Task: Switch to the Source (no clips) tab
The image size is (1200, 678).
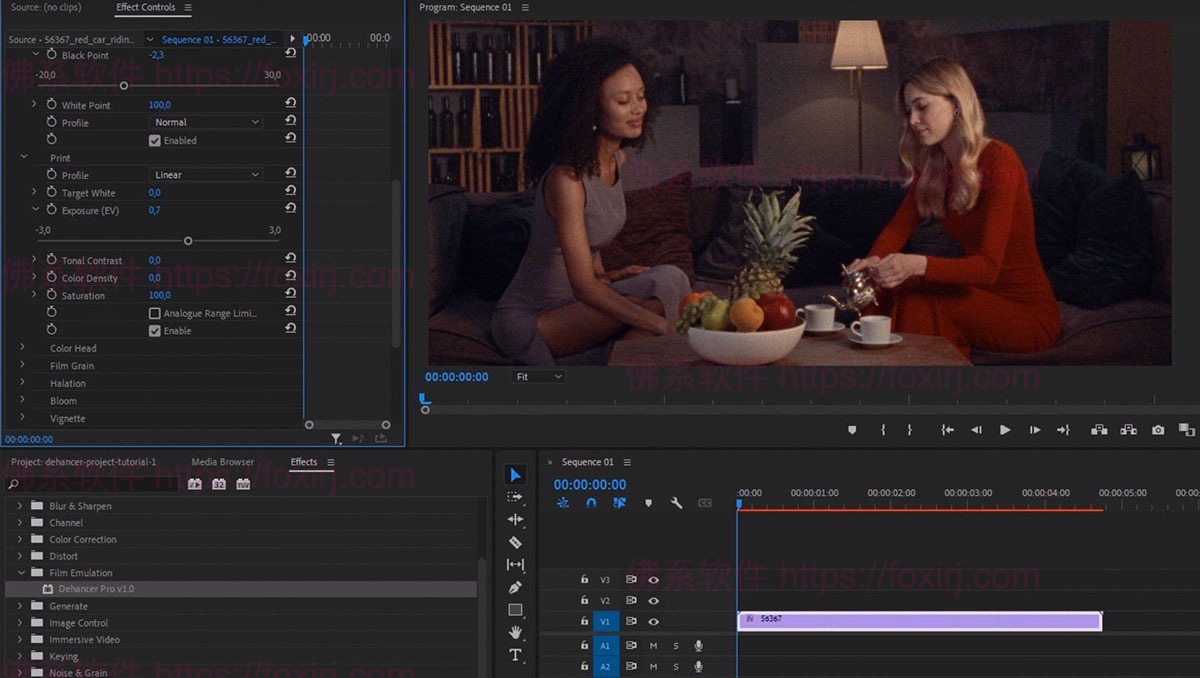Action: tap(46, 8)
